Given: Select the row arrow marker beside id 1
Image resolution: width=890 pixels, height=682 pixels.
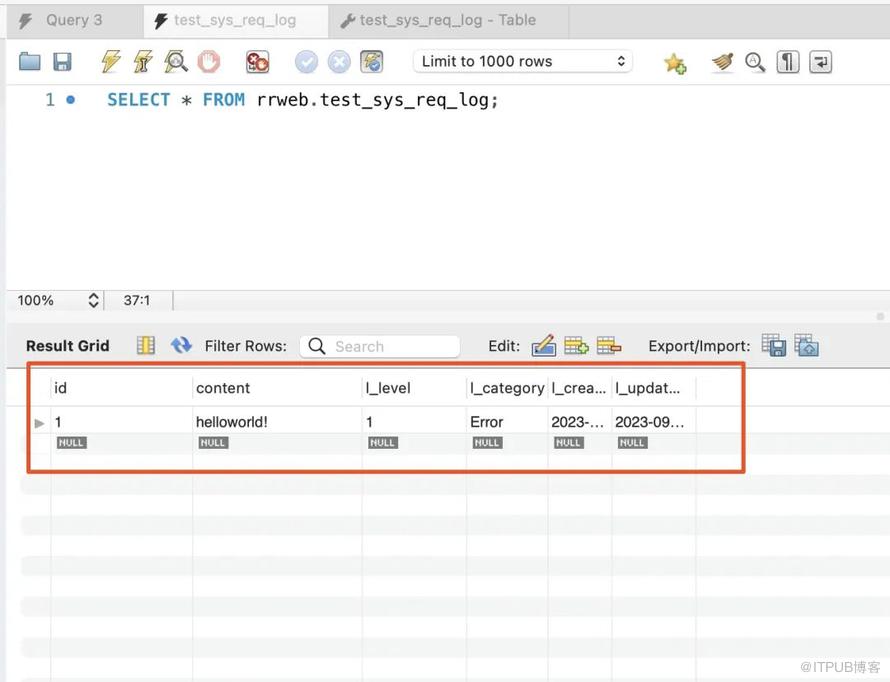Looking at the screenshot, I should (40, 423).
